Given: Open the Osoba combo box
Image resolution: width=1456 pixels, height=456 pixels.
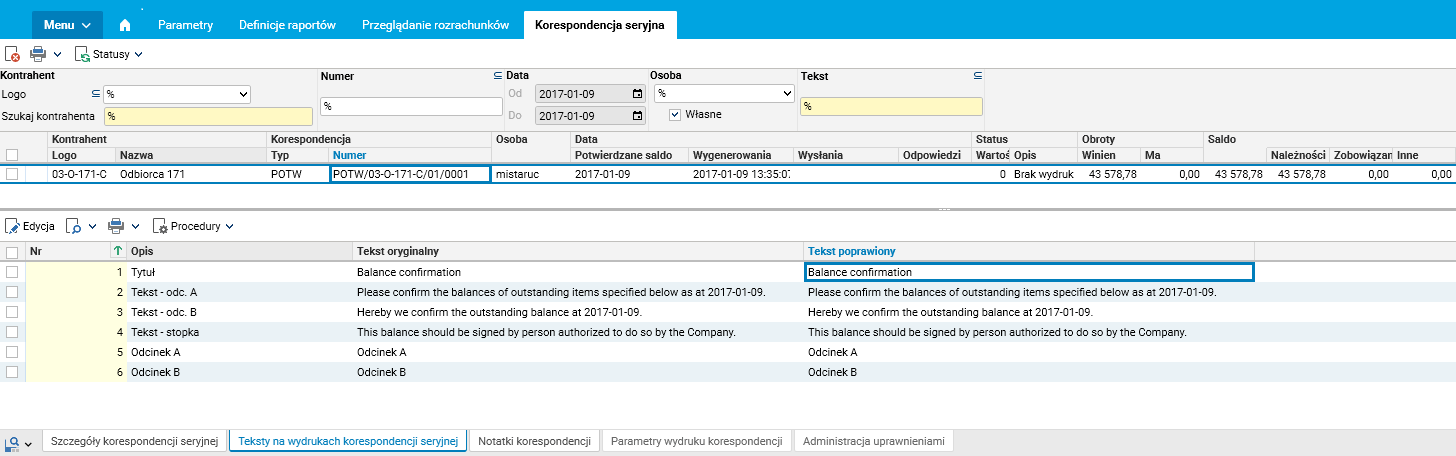Looking at the screenshot, I should pyautogui.click(x=724, y=93).
